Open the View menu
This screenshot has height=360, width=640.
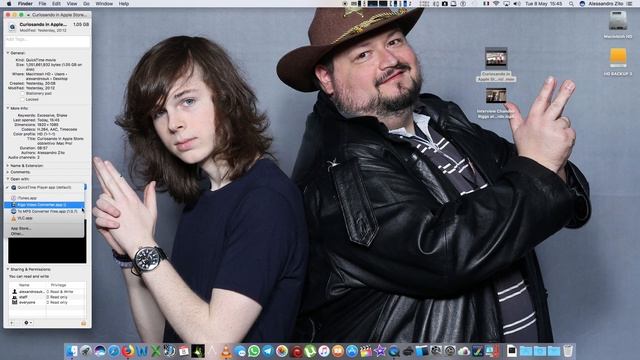tap(72, 4)
